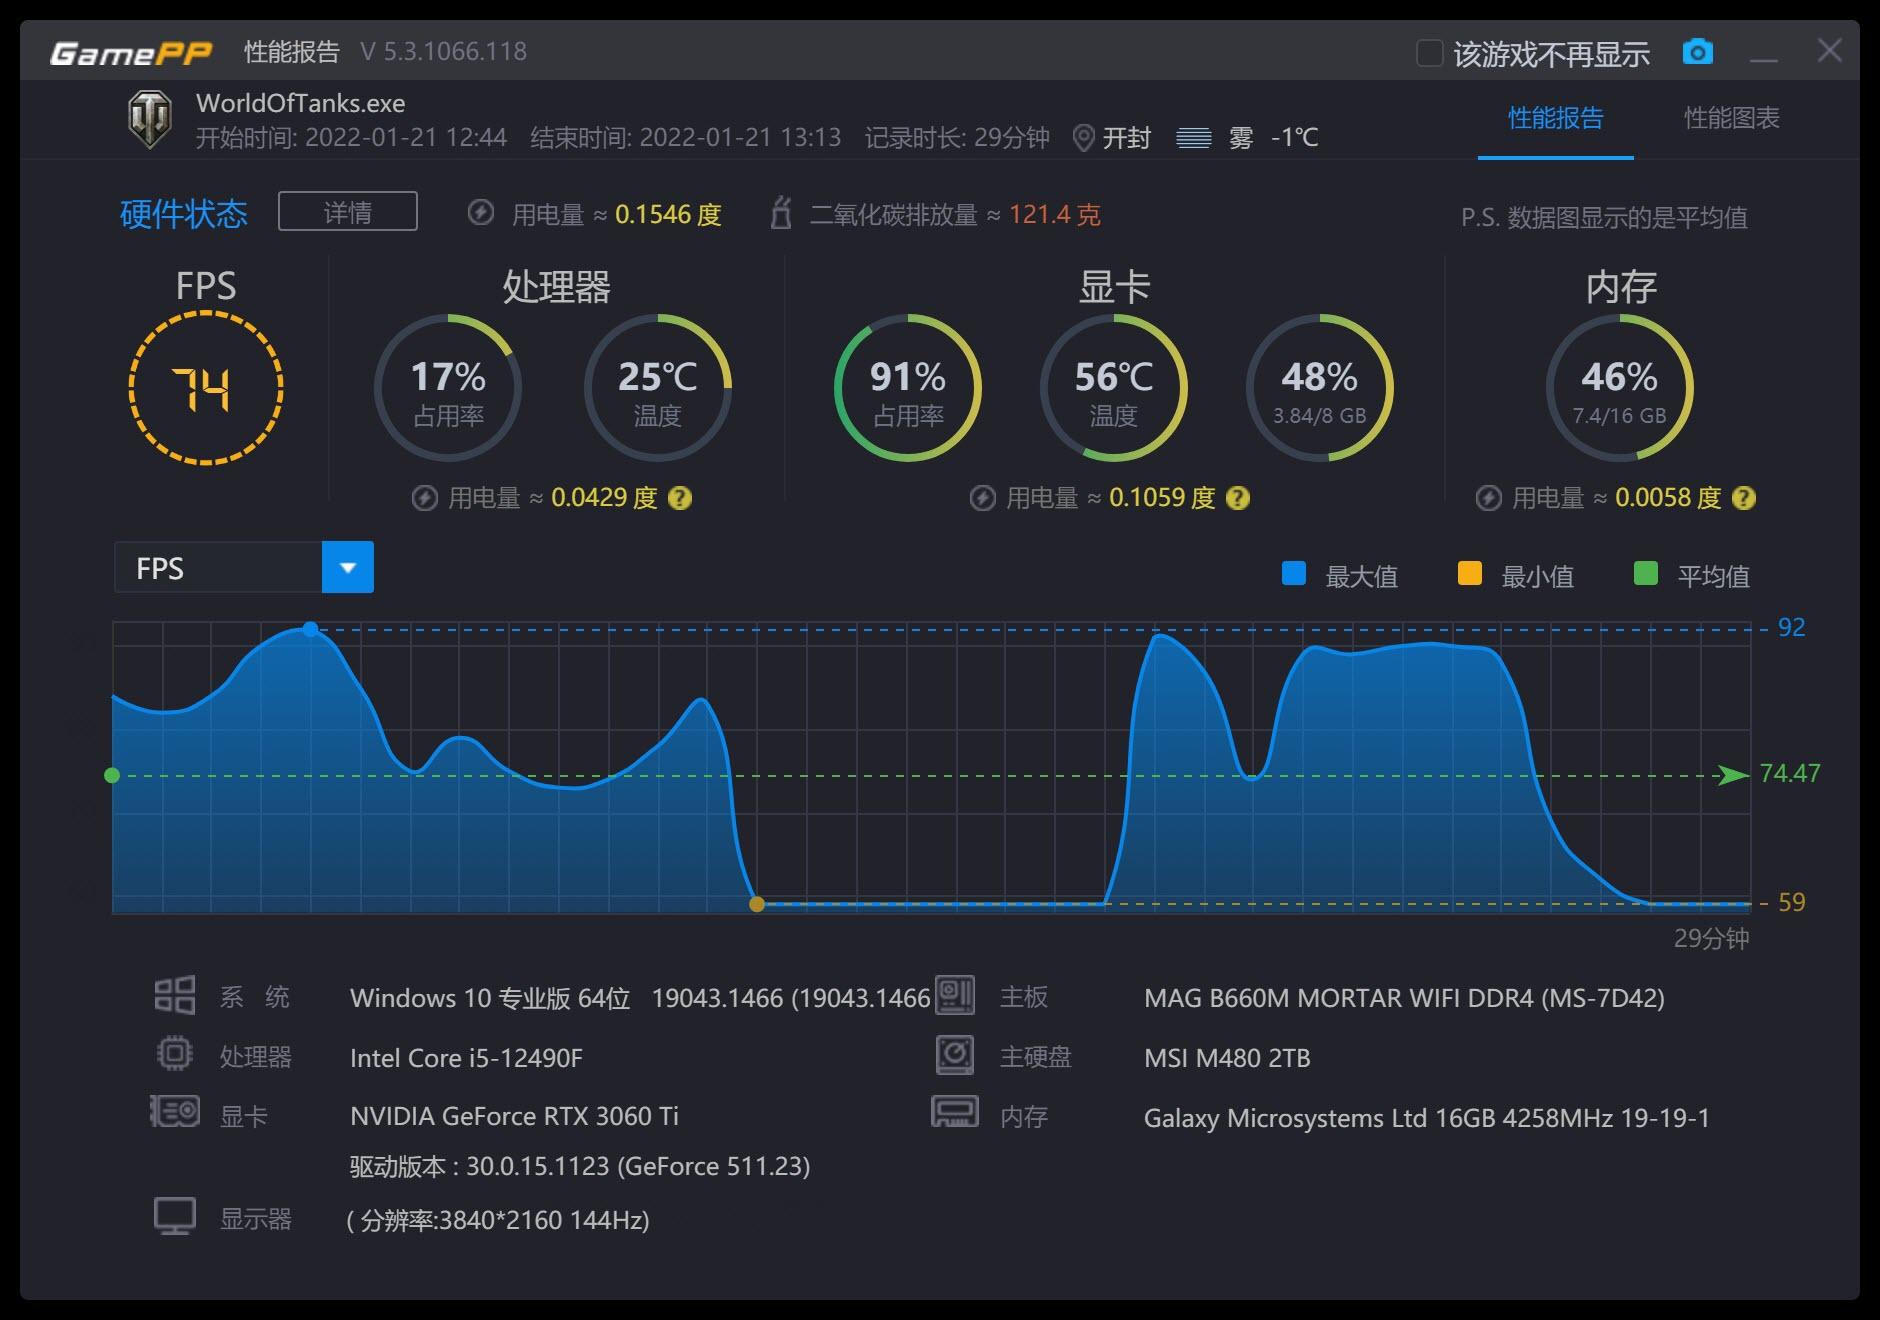Click the help icon beside memory power 0.0058
Image resolution: width=1880 pixels, height=1320 pixels.
(1744, 497)
